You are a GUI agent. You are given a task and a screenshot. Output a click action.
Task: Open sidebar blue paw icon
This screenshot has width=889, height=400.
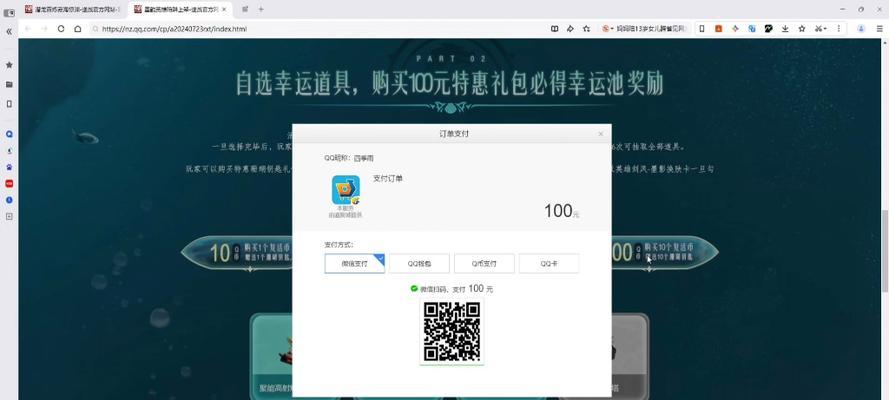[9, 167]
